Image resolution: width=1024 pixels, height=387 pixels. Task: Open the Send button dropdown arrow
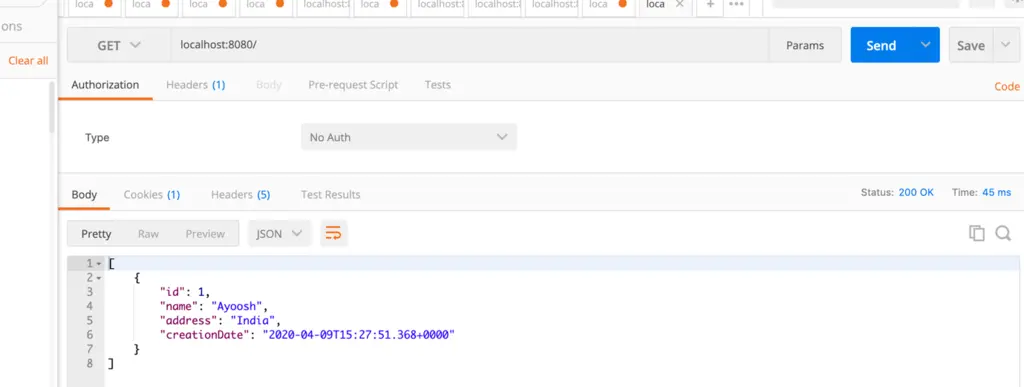pos(925,45)
